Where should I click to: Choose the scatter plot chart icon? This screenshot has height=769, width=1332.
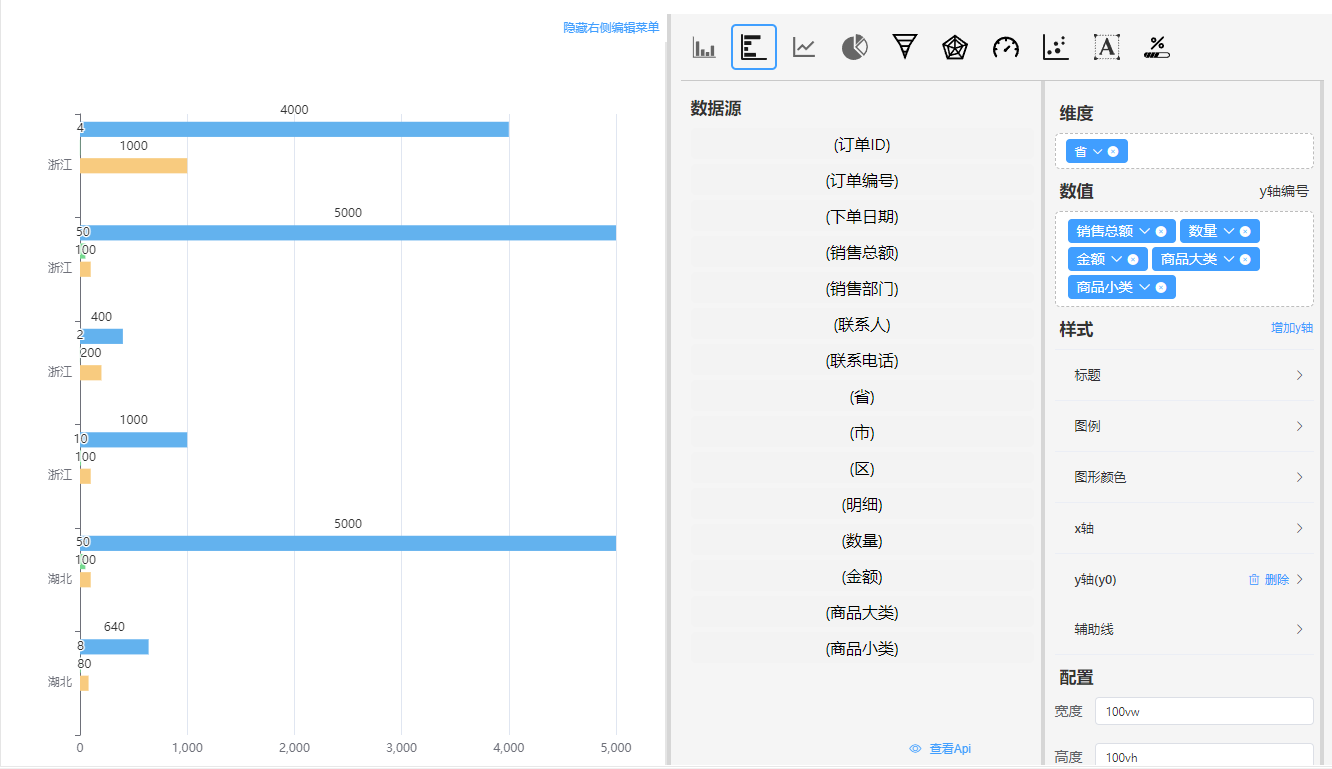[x=1055, y=47]
